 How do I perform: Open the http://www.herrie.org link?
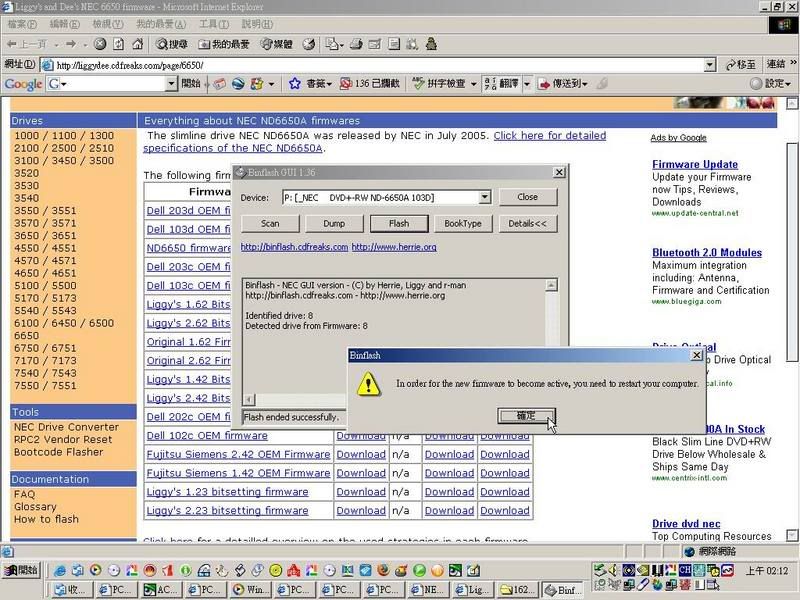tap(394, 247)
